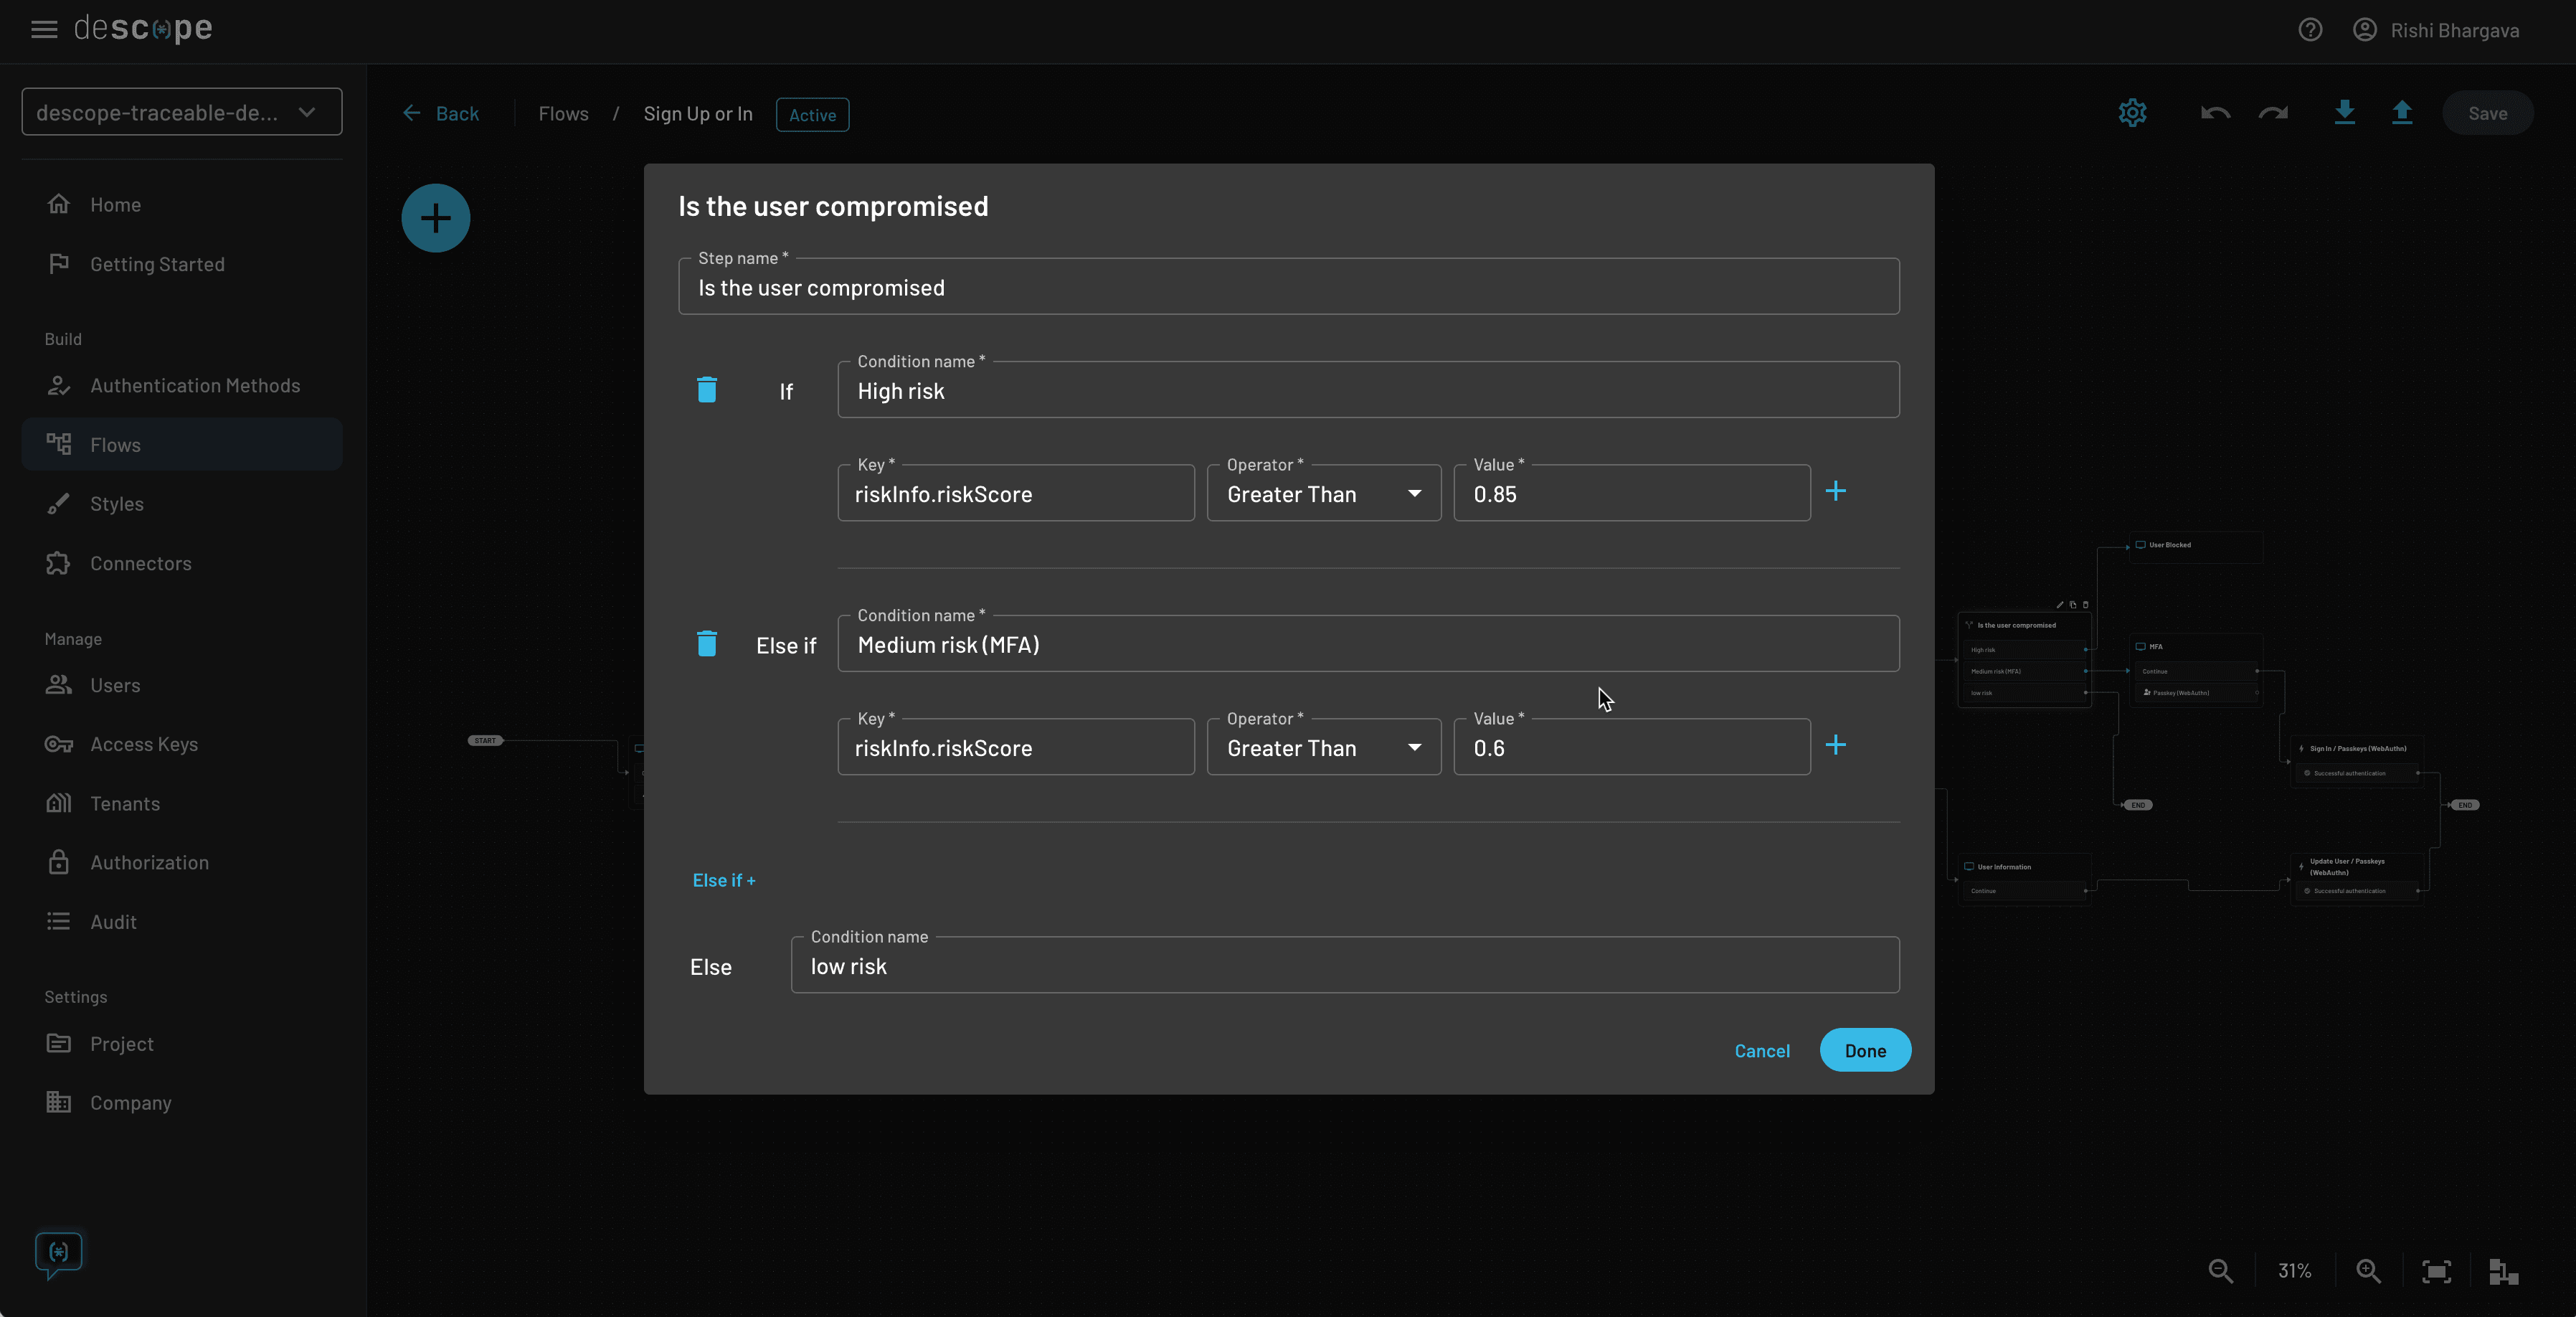The width and height of the screenshot is (2576, 1317).
Task: Add a new branch with Else if +
Action: 723,879
